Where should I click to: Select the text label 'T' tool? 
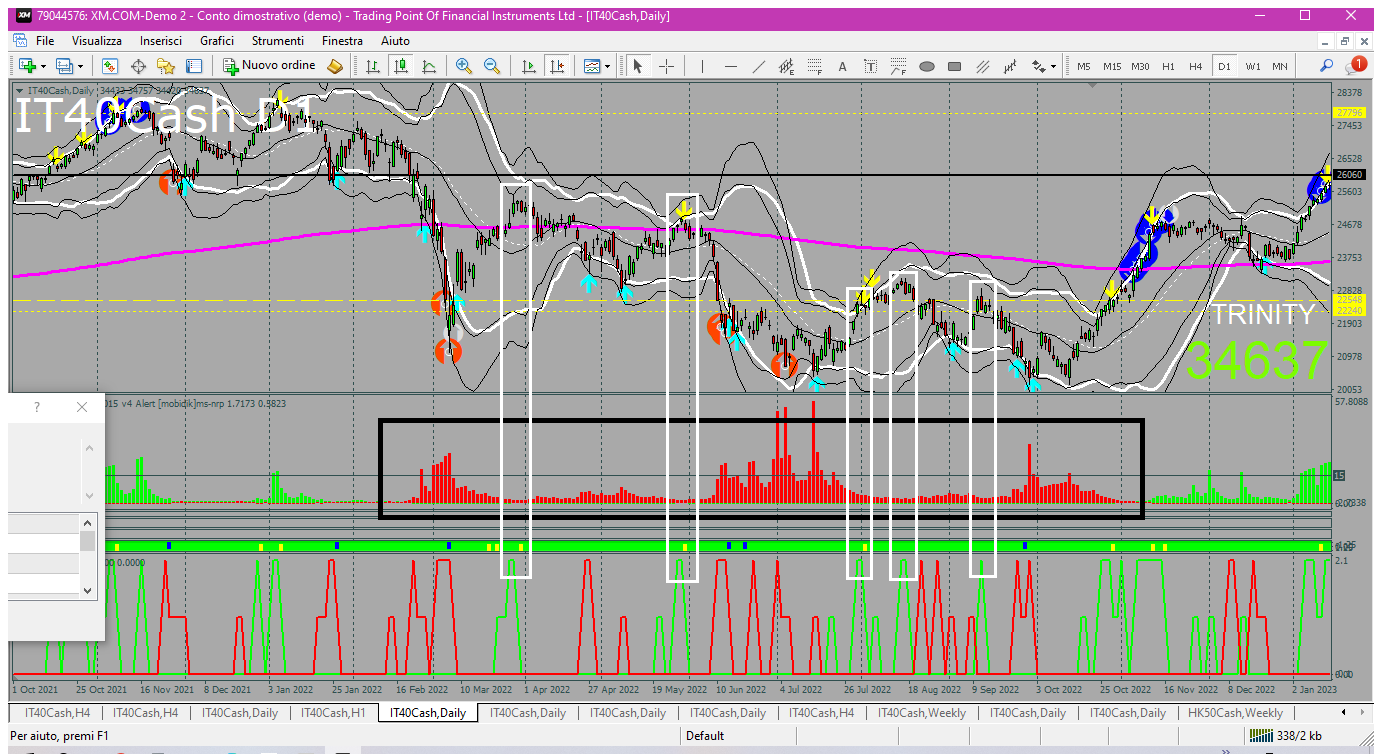[x=870, y=66]
